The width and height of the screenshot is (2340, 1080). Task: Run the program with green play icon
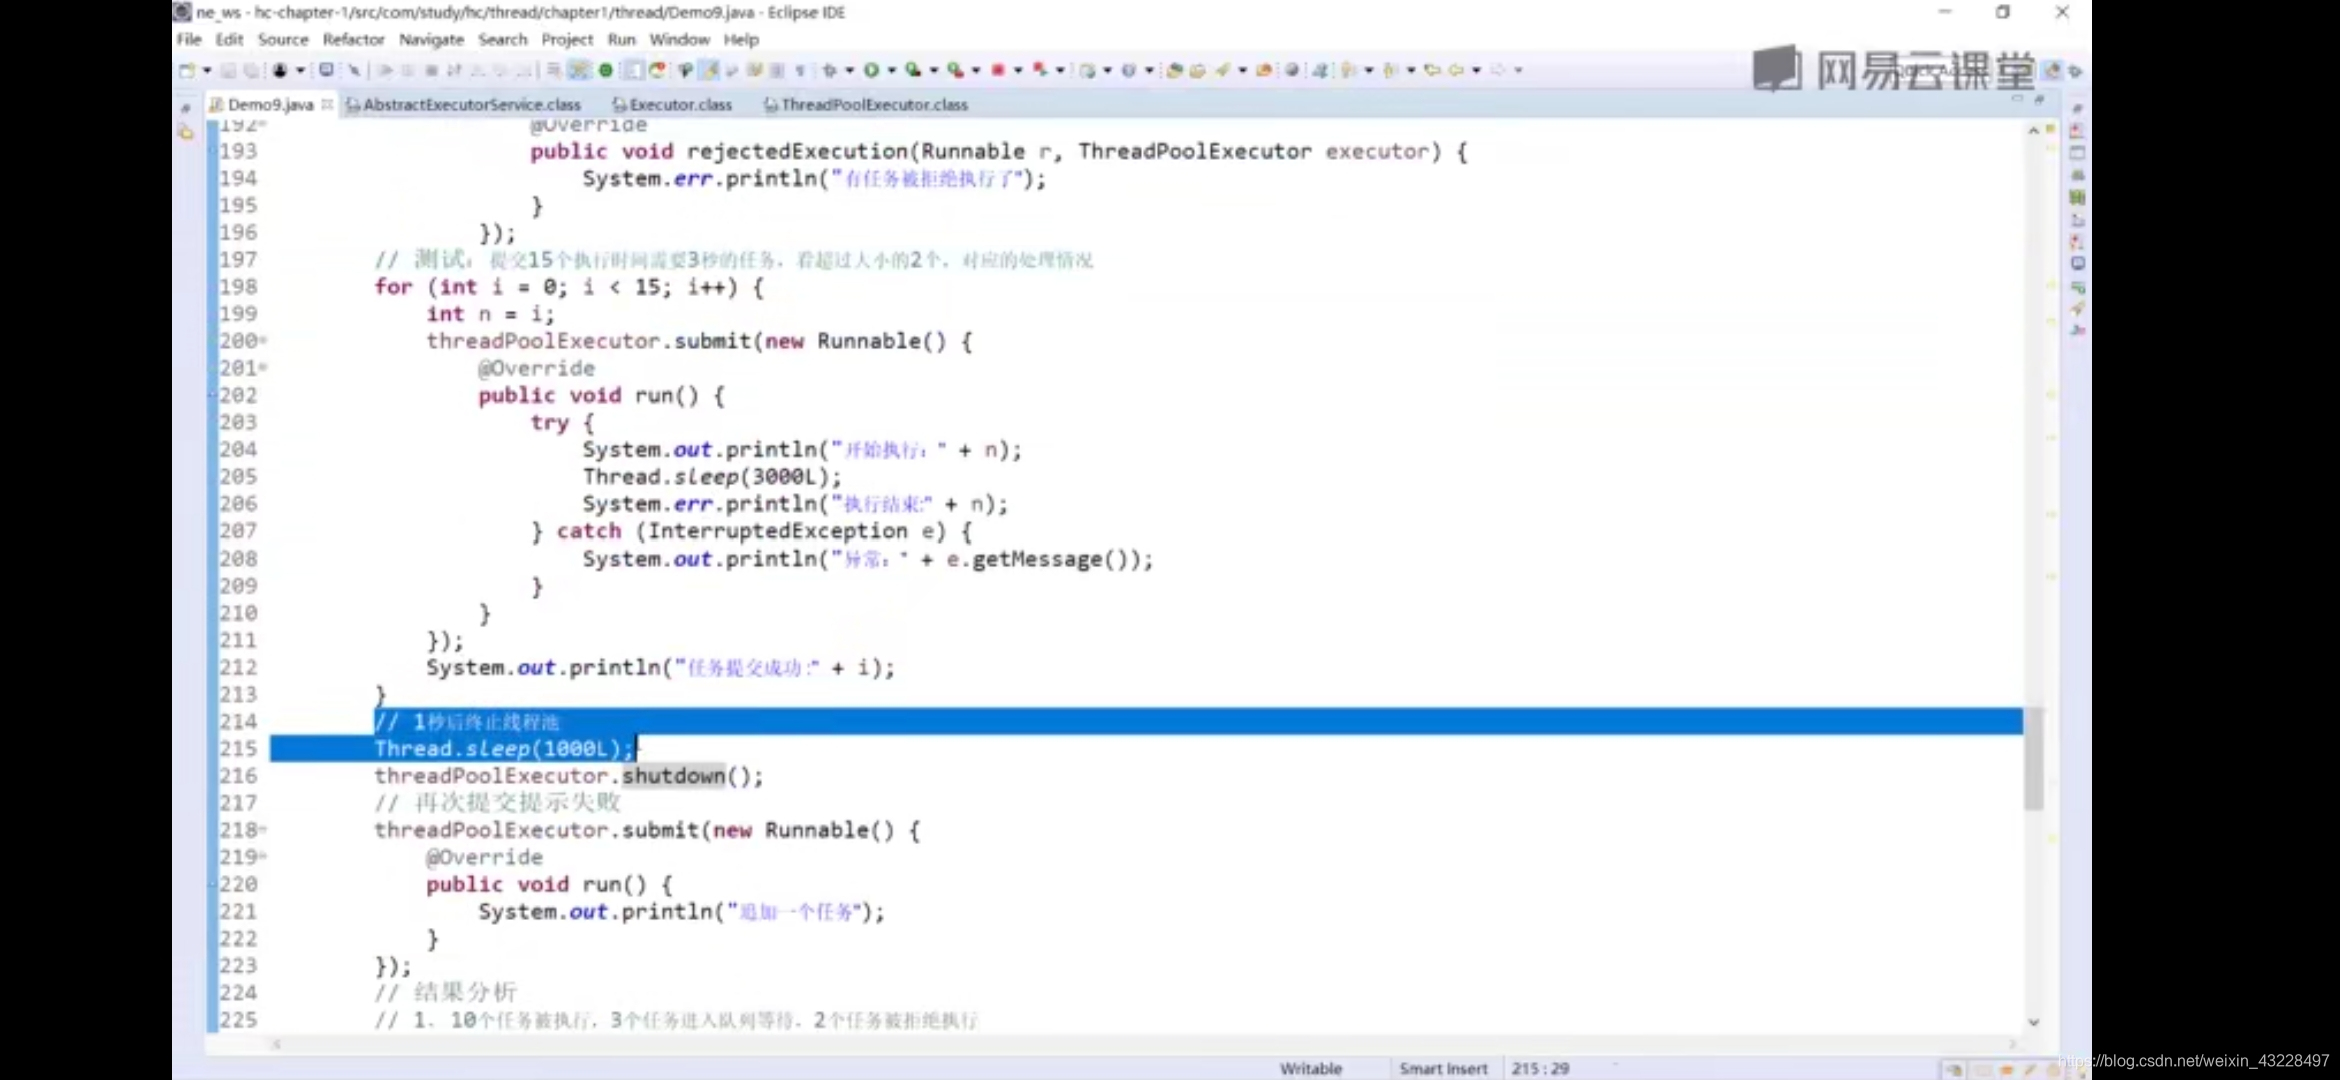tap(871, 70)
